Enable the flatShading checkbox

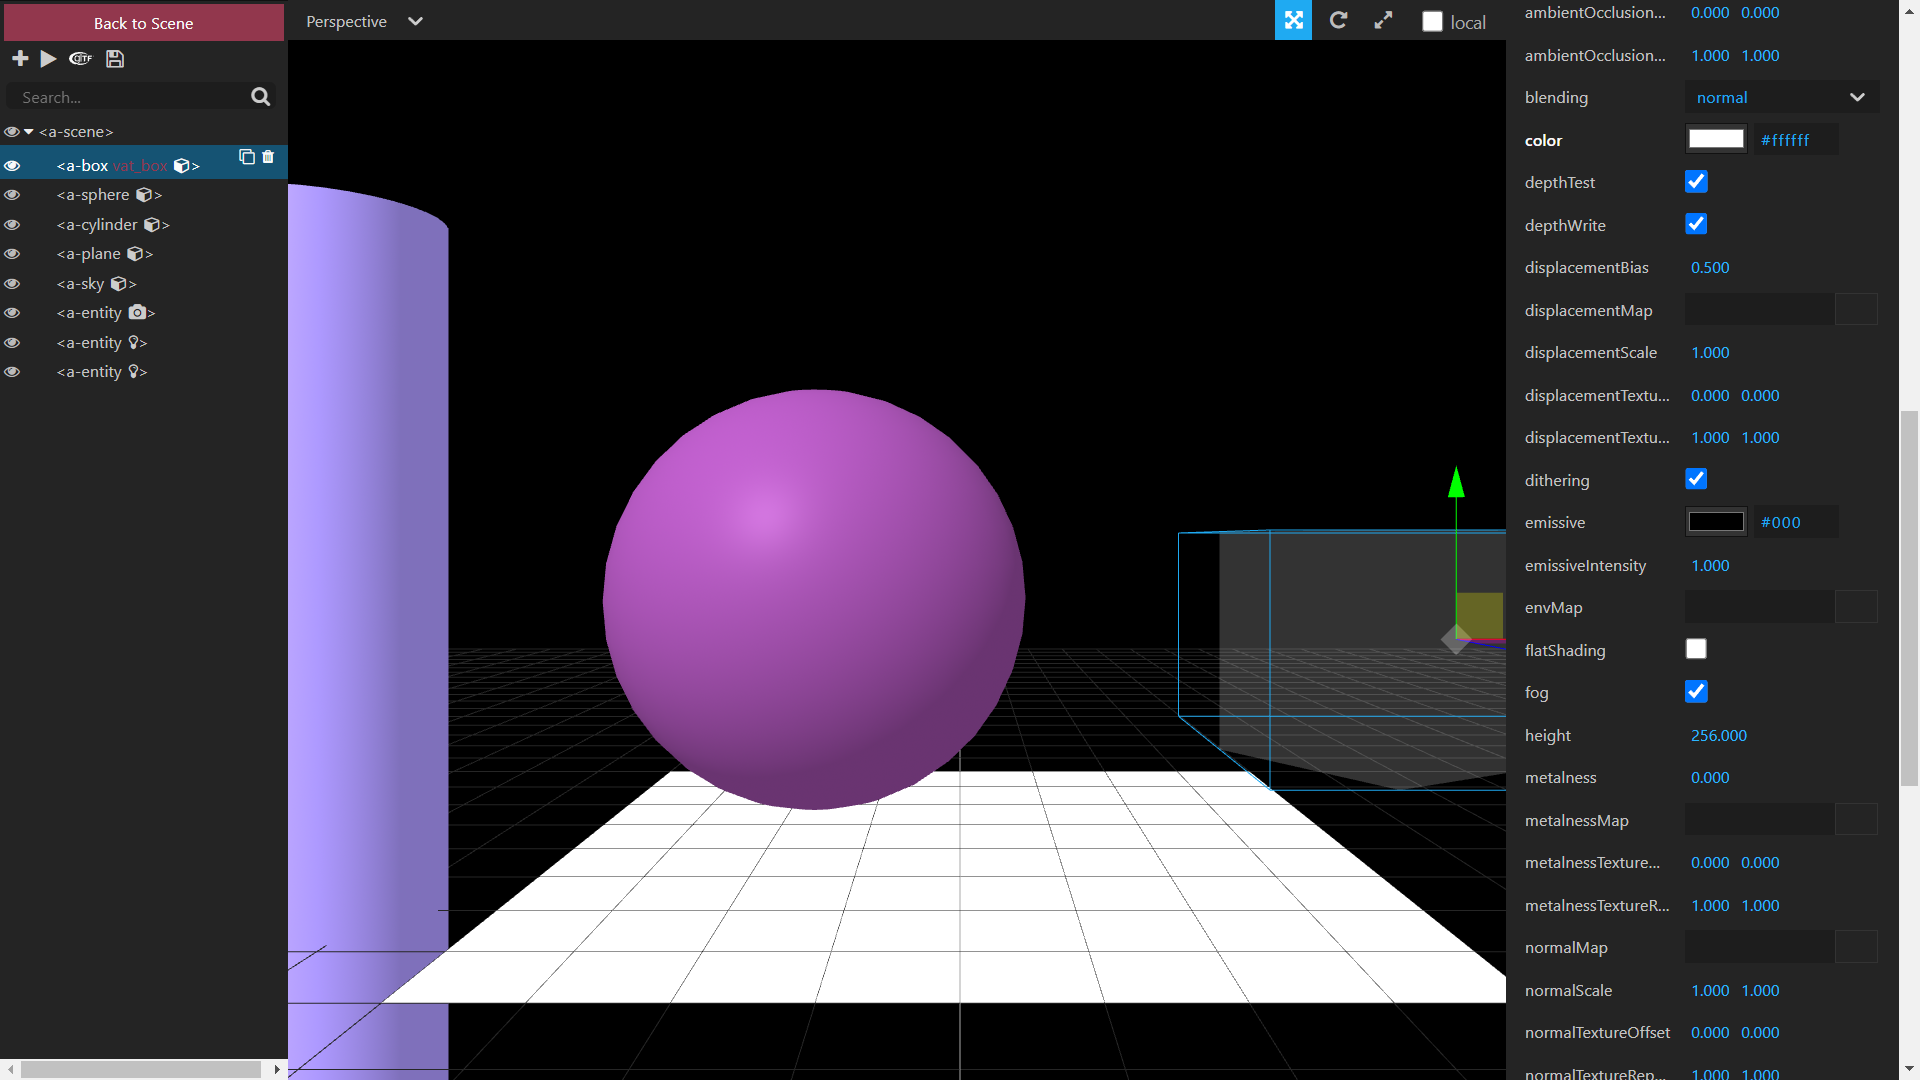click(x=1696, y=649)
